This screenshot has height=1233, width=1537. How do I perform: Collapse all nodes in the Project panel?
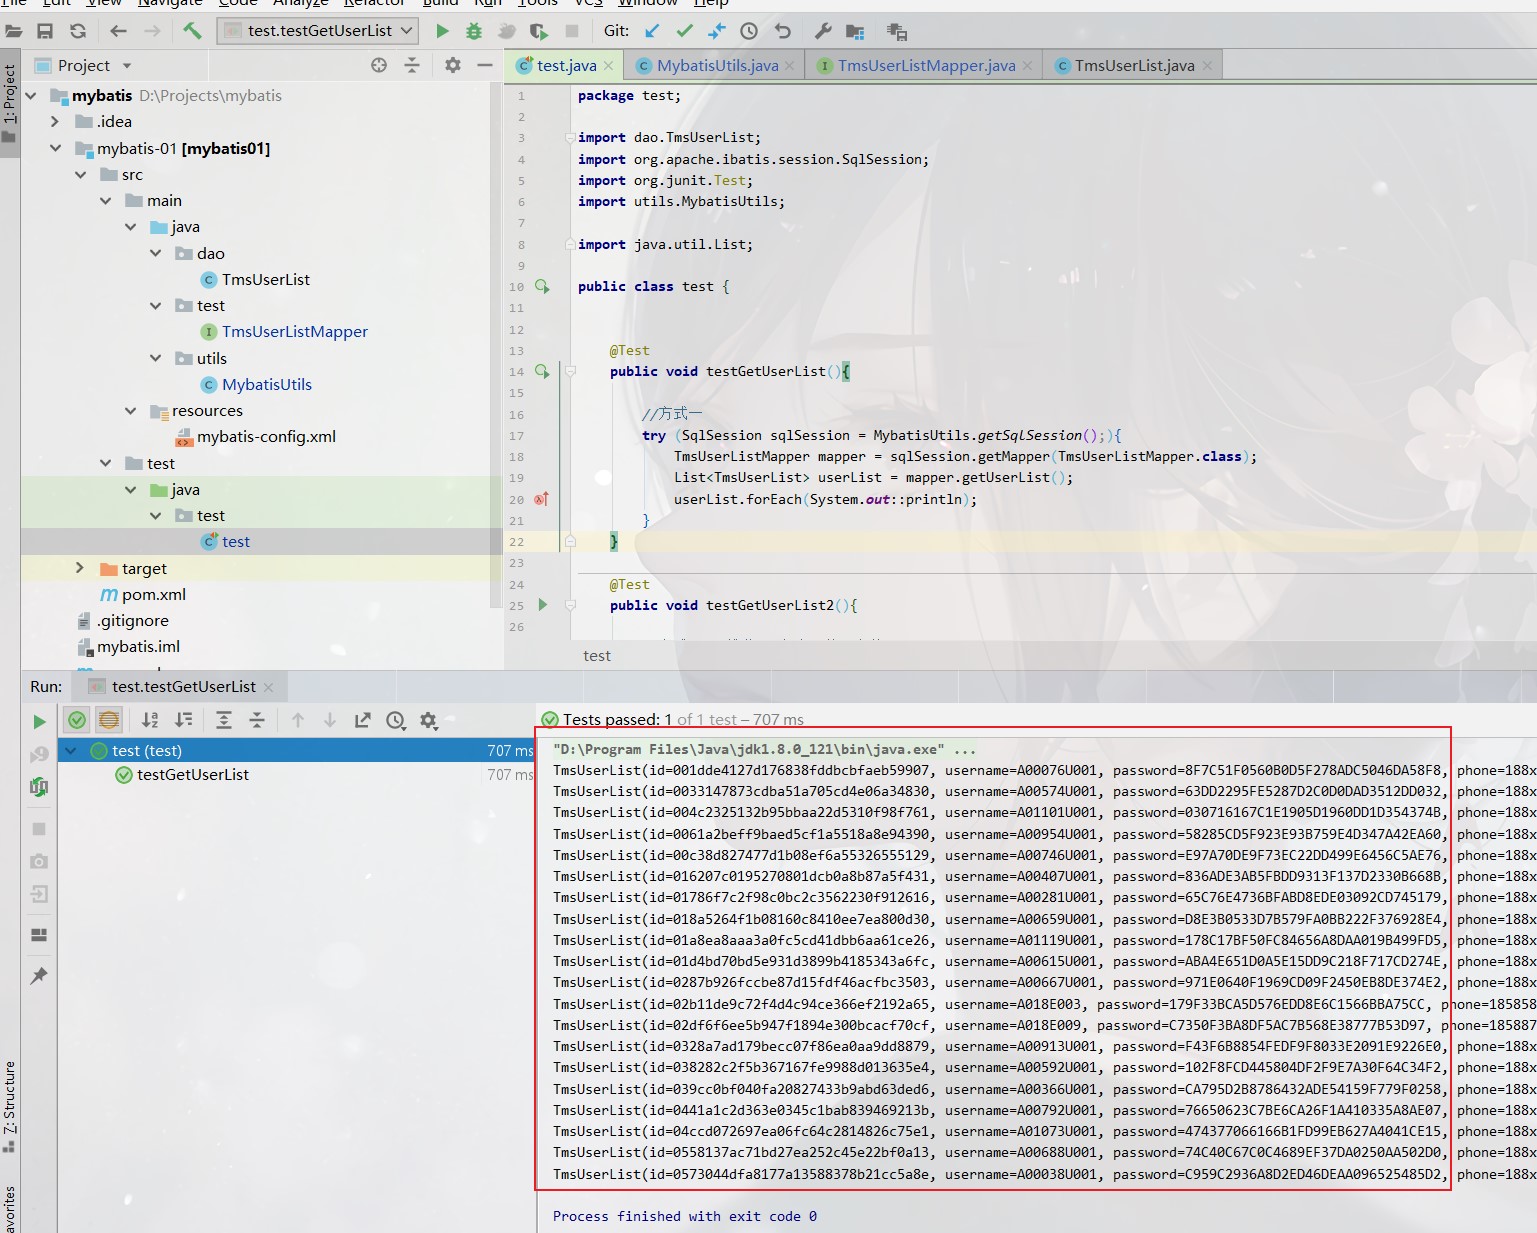(x=412, y=65)
